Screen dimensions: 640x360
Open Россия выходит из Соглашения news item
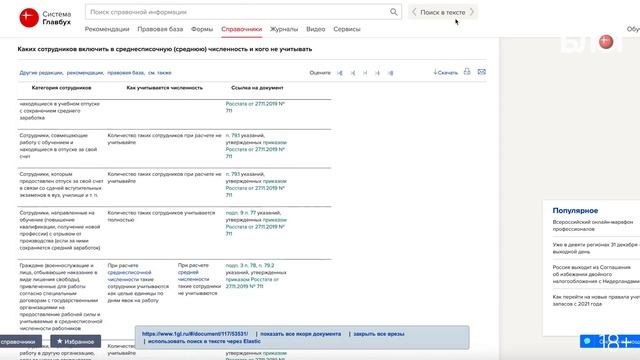[596, 274]
